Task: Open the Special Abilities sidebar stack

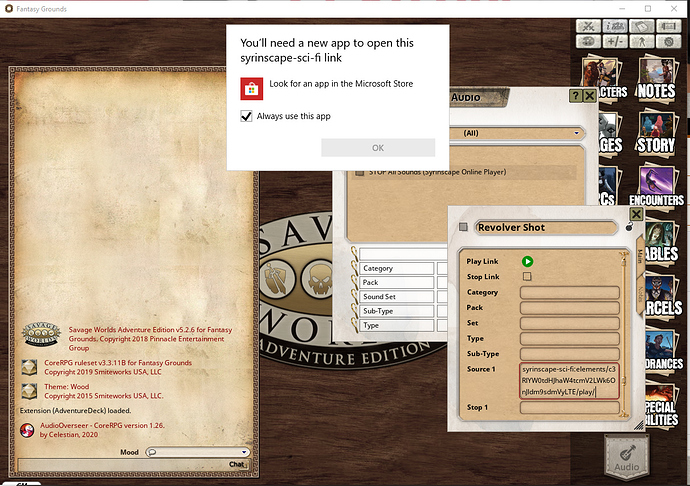Action: [x=661, y=405]
